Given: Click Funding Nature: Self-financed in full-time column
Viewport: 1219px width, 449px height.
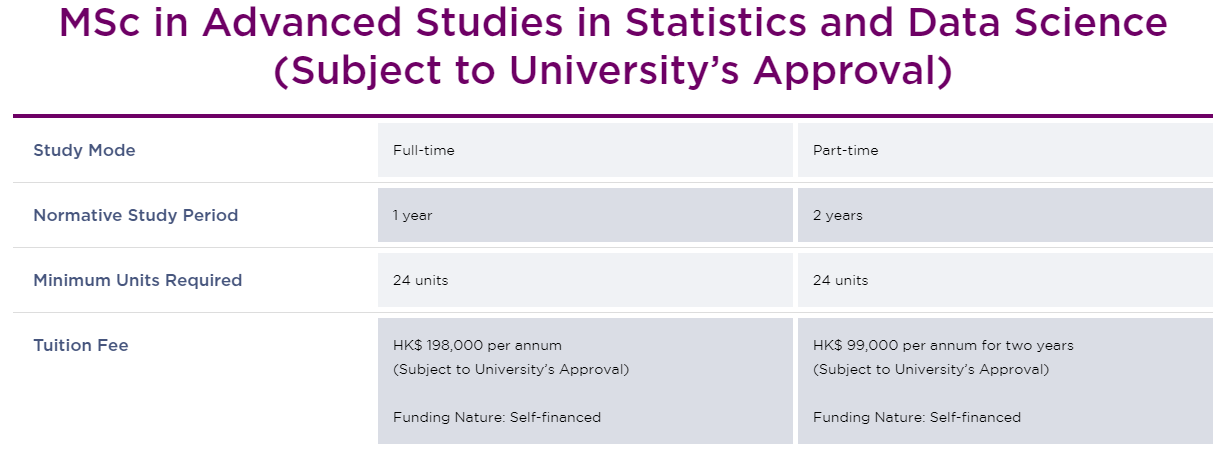Looking at the screenshot, I should pos(497,417).
